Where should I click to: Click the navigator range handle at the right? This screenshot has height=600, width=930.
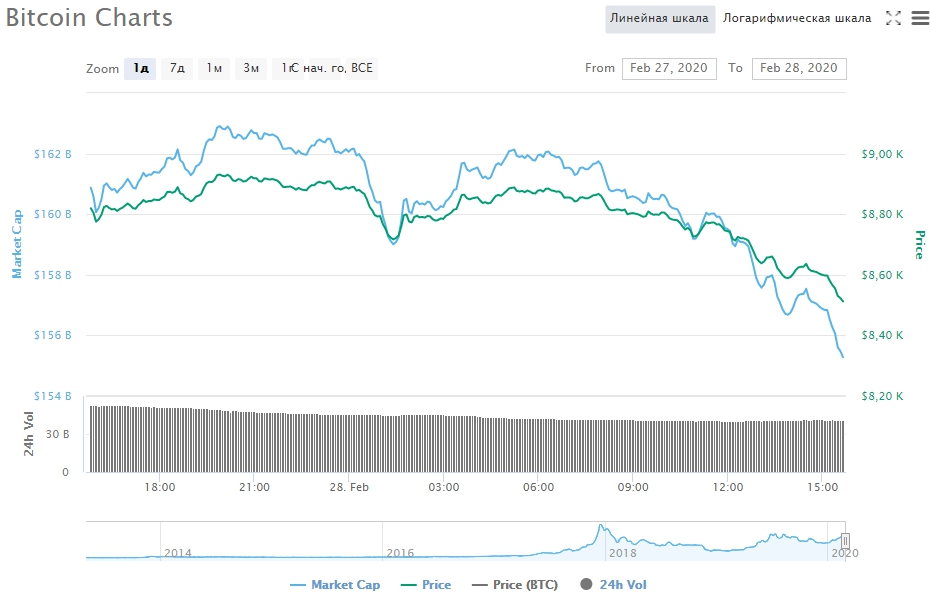point(846,541)
